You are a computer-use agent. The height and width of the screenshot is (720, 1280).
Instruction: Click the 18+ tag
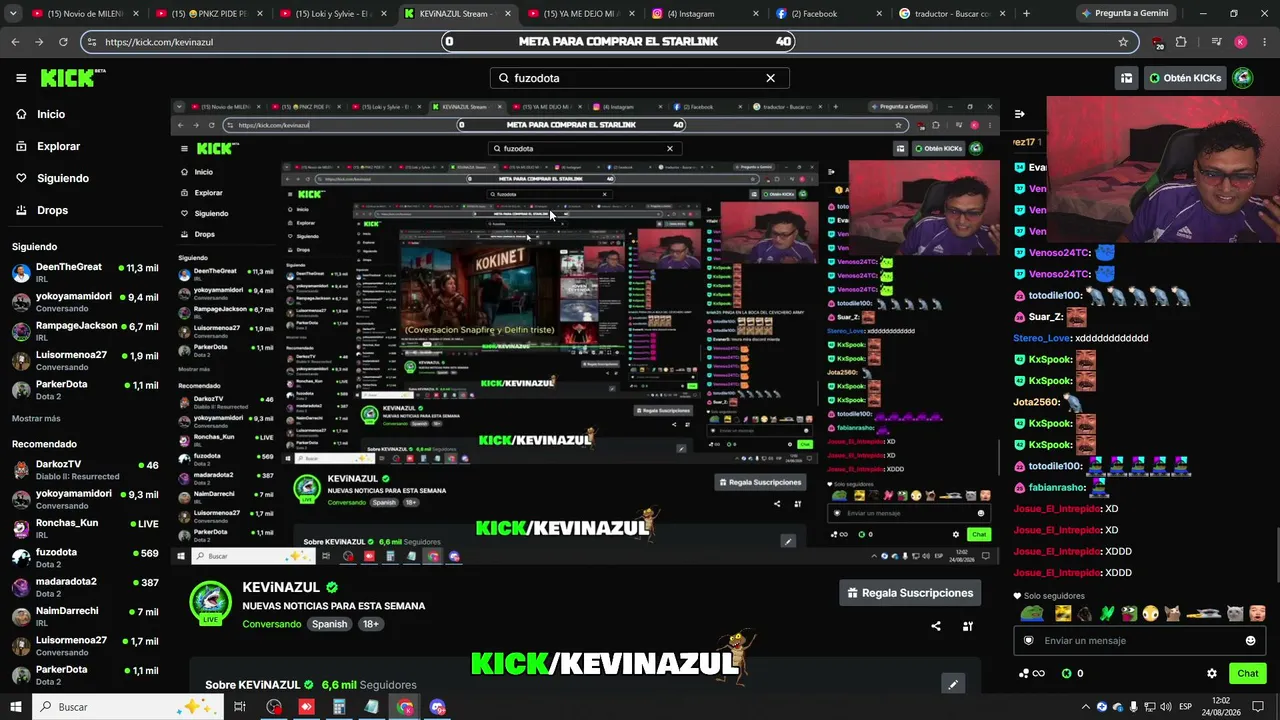point(371,624)
